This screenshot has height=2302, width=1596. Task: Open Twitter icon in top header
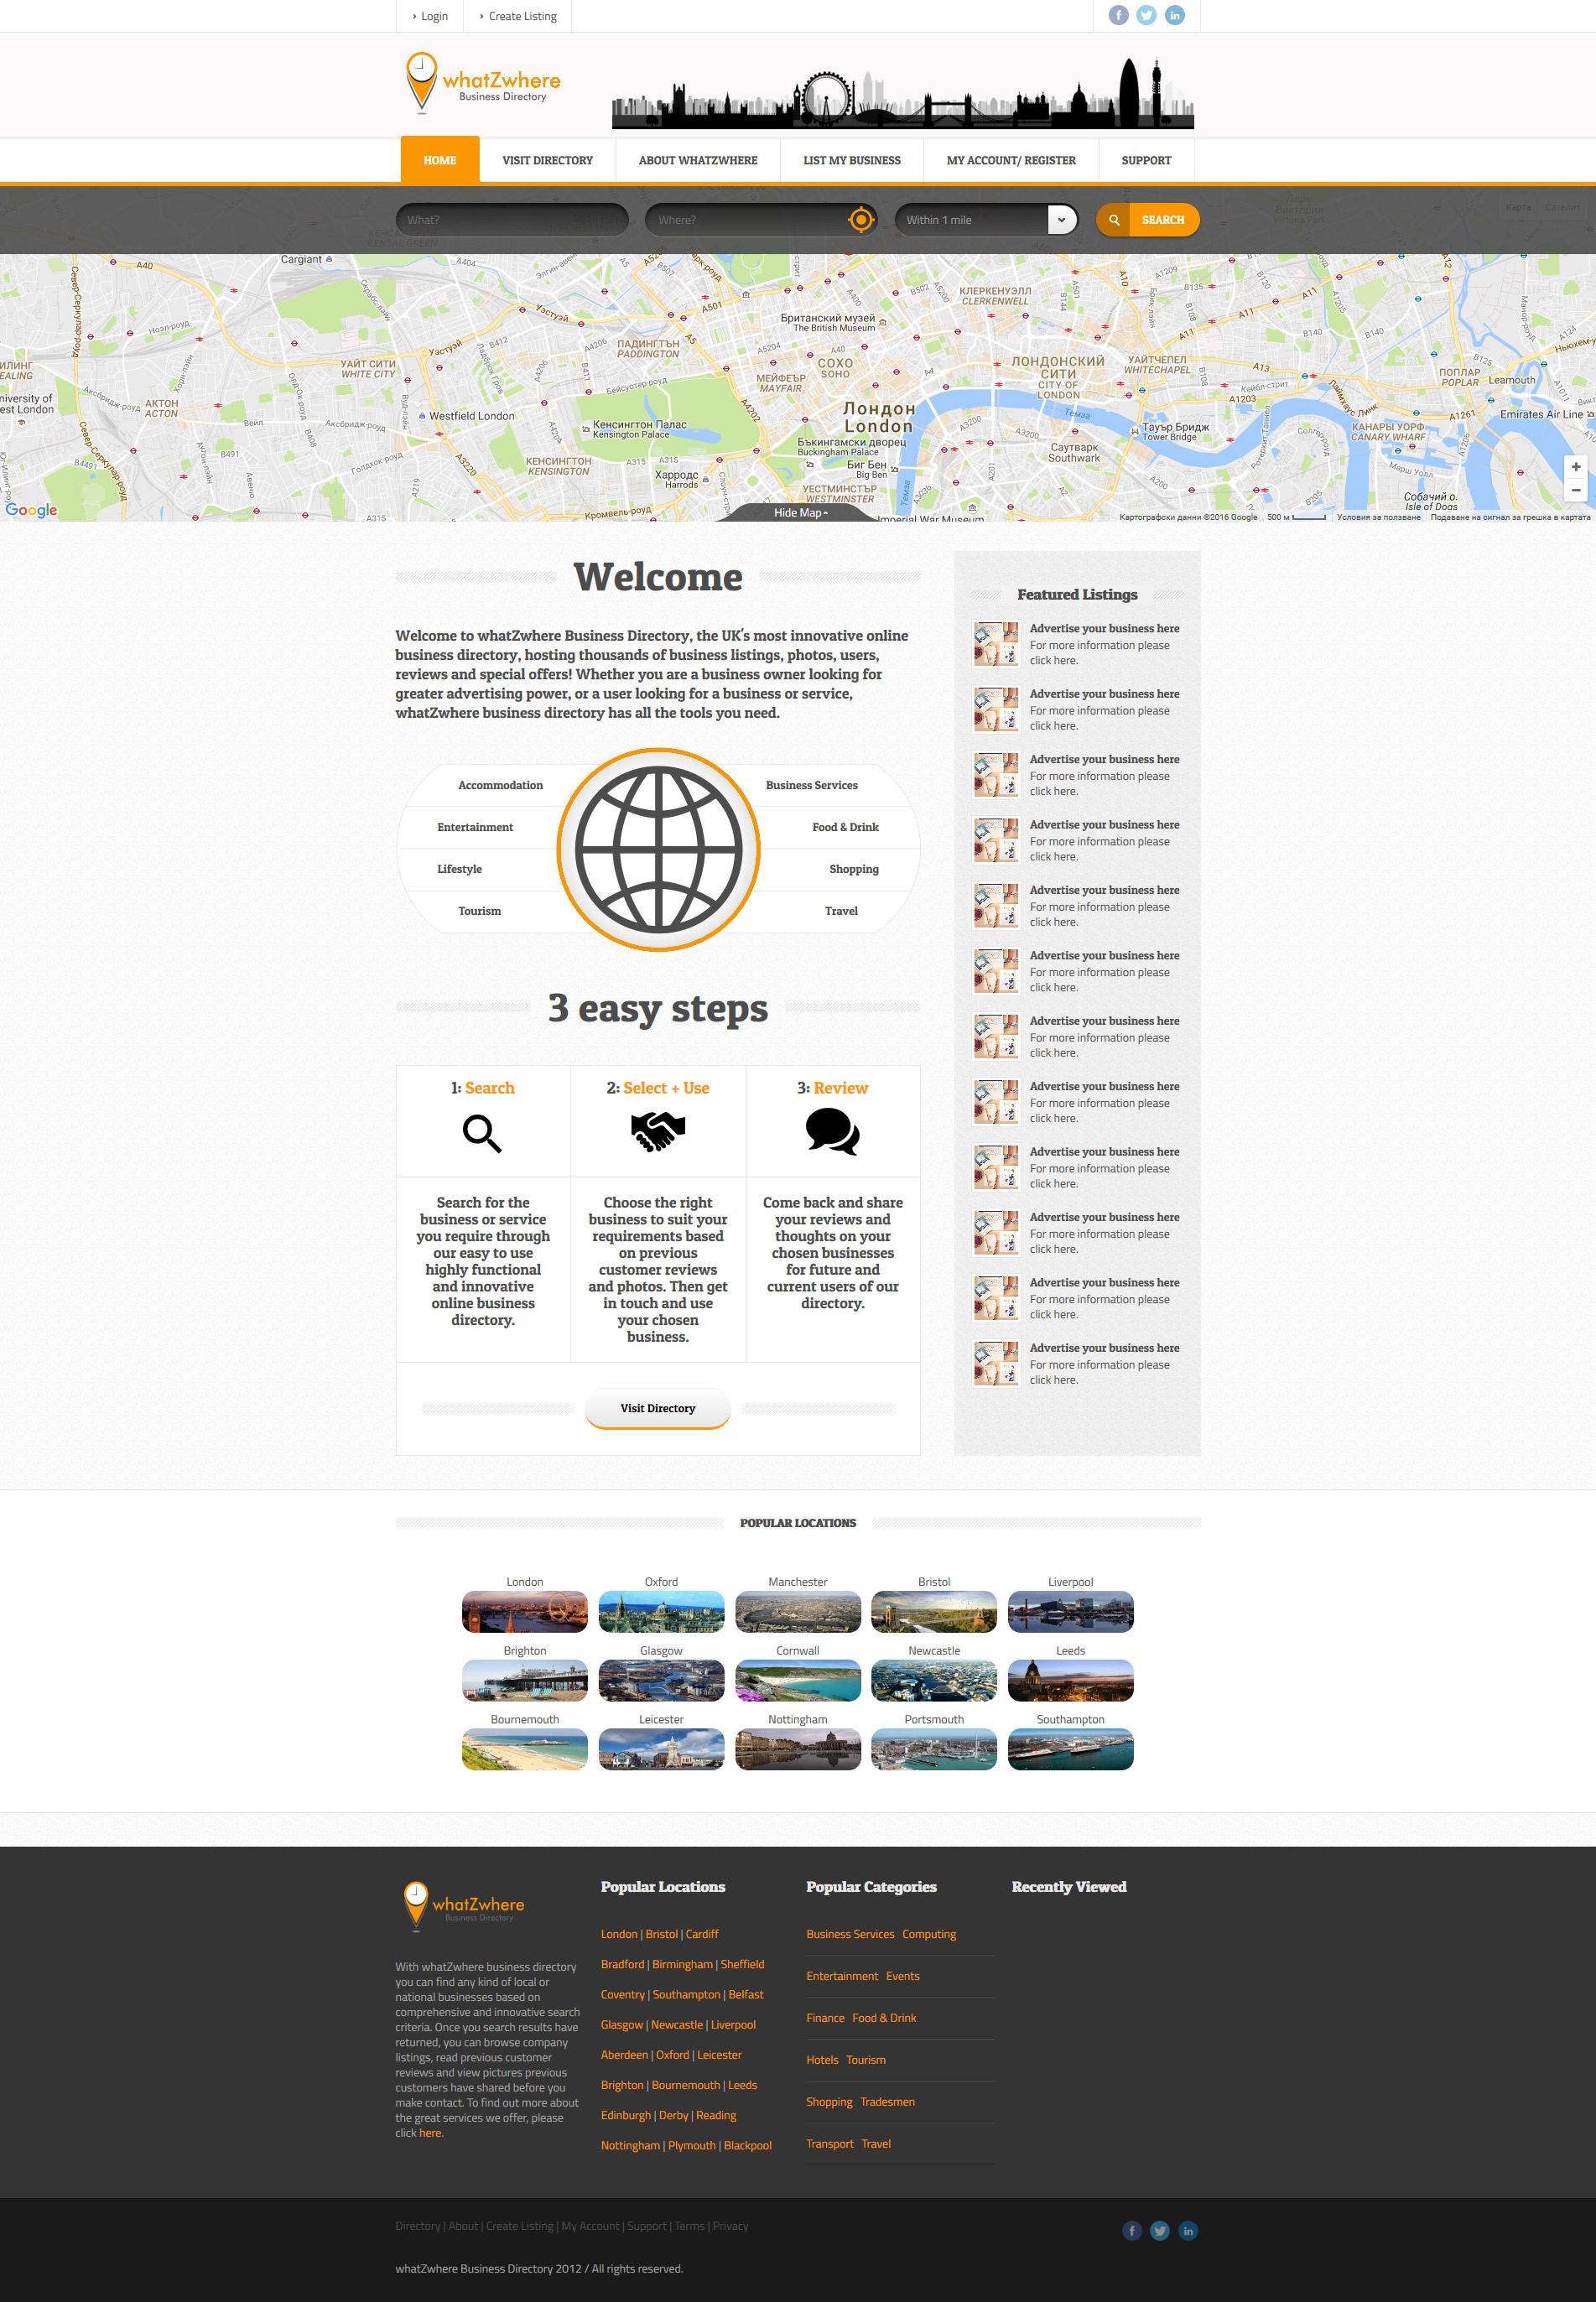point(1146,15)
